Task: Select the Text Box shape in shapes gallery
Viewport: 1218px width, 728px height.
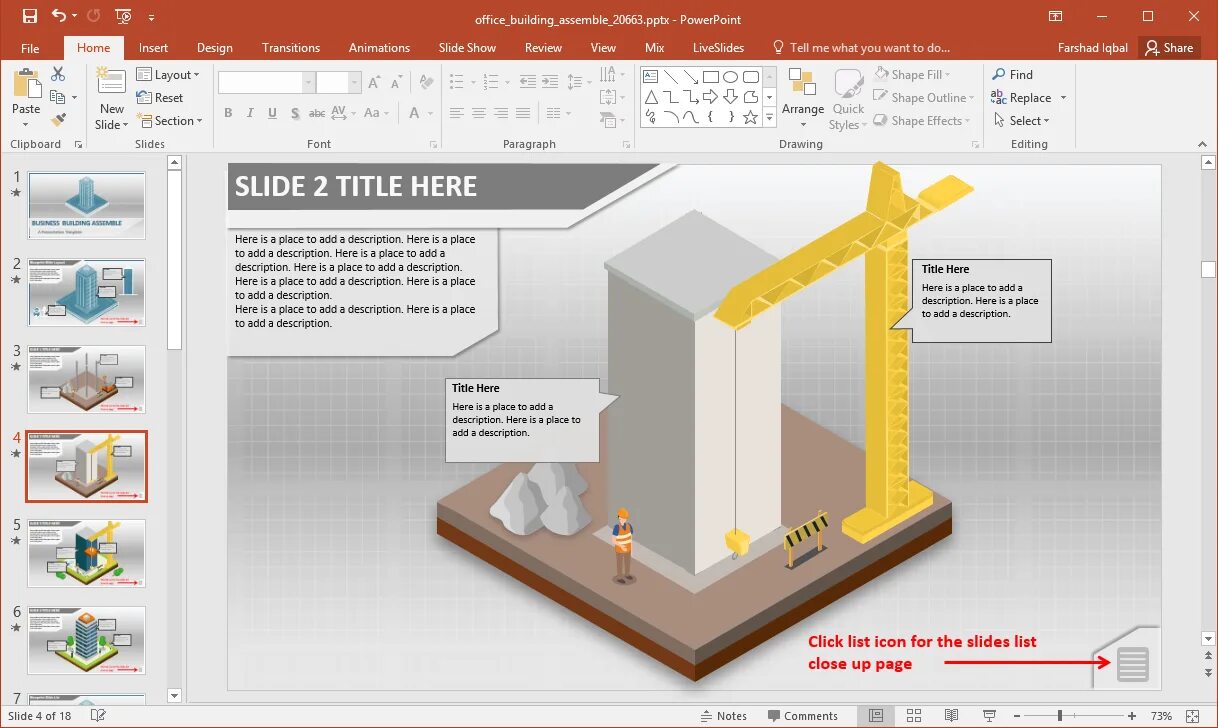Action: 651,76
